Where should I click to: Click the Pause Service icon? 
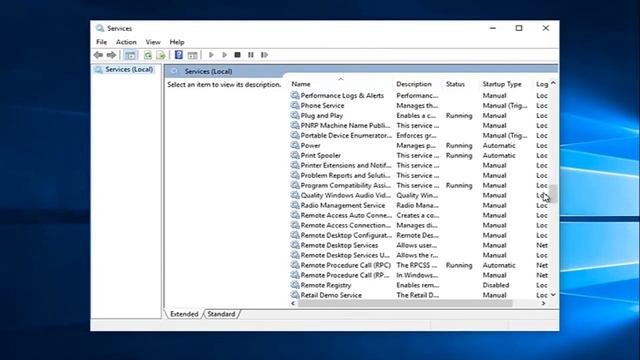[x=251, y=55]
